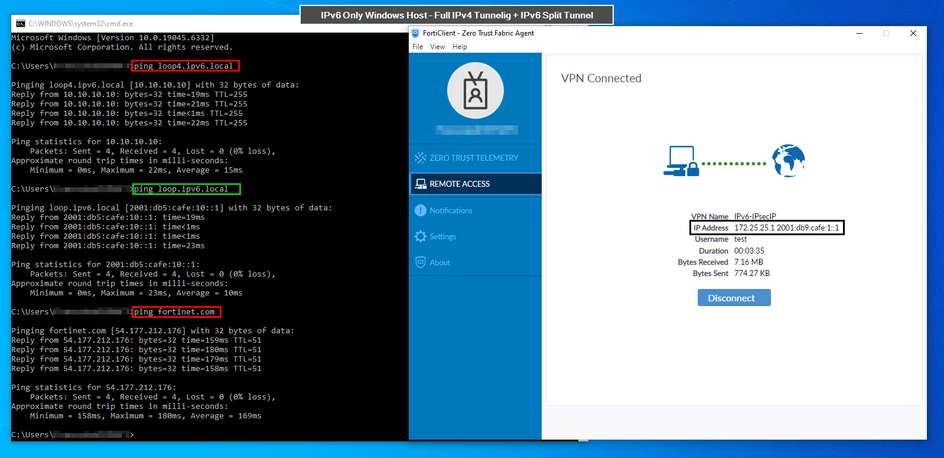Image resolution: width=944 pixels, height=458 pixels.
Task: Click the Settings gear icon
Action: (x=420, y=237)
